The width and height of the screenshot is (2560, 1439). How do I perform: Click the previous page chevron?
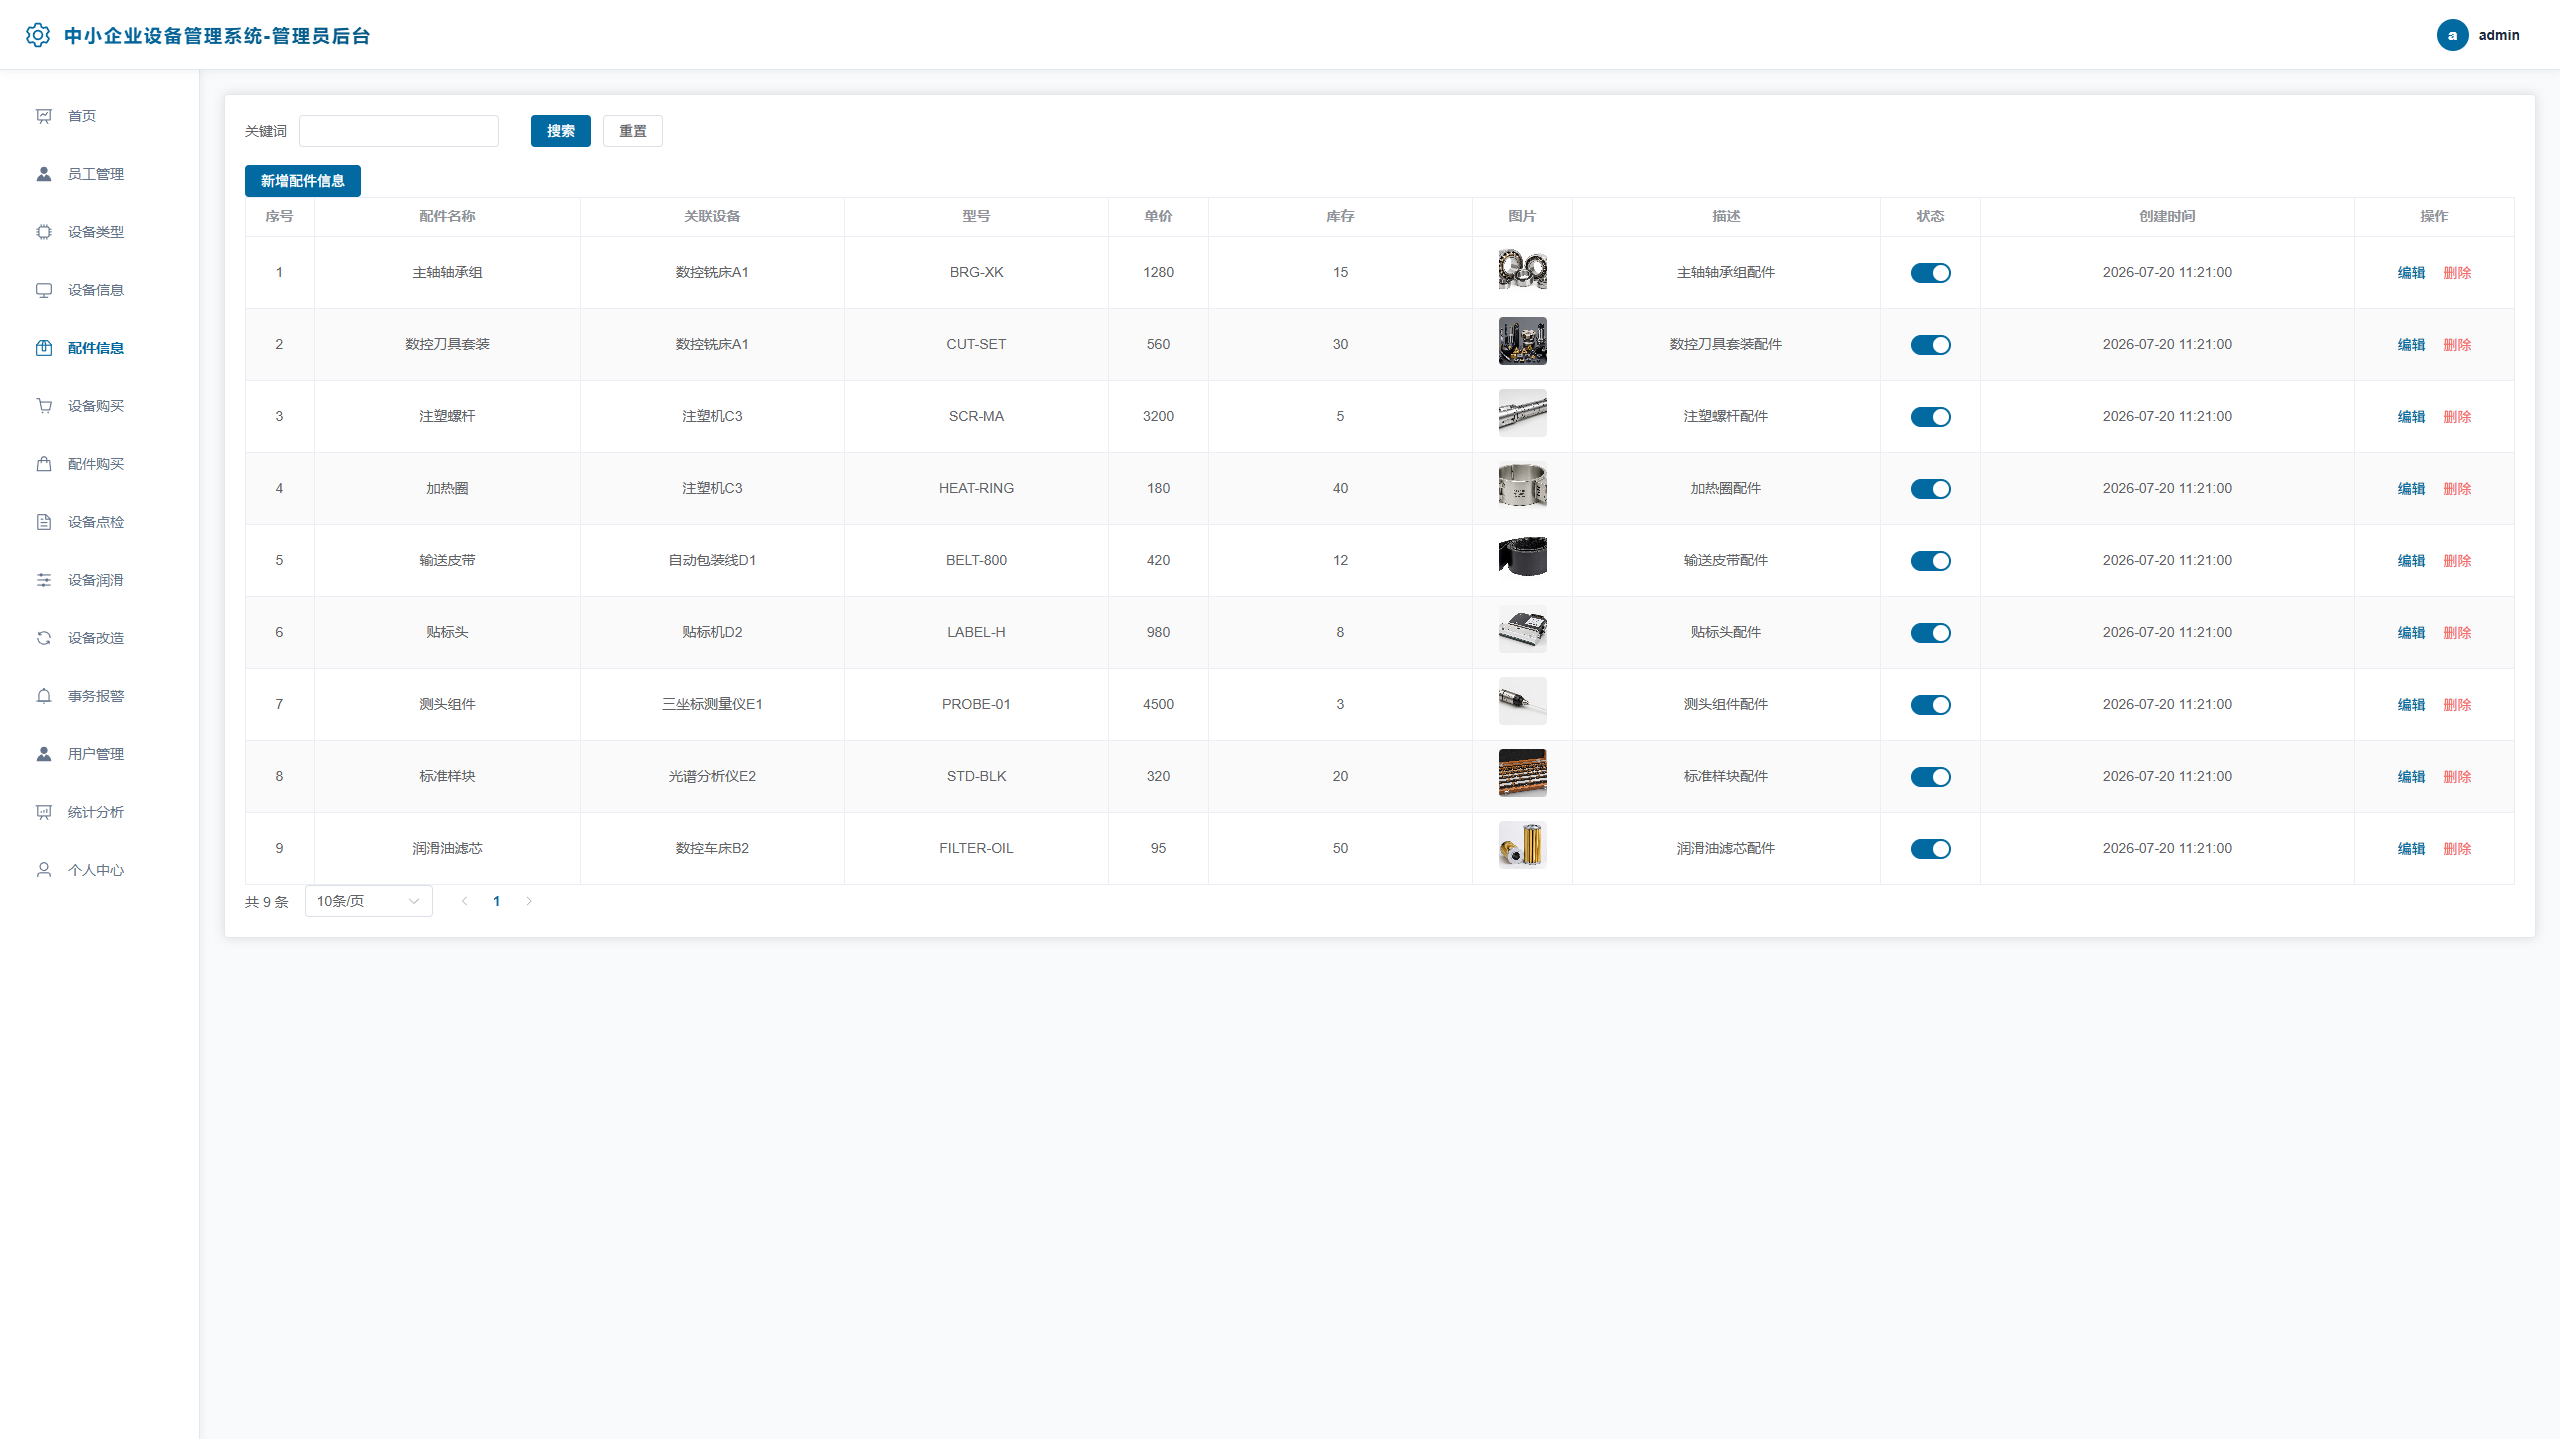464,901
